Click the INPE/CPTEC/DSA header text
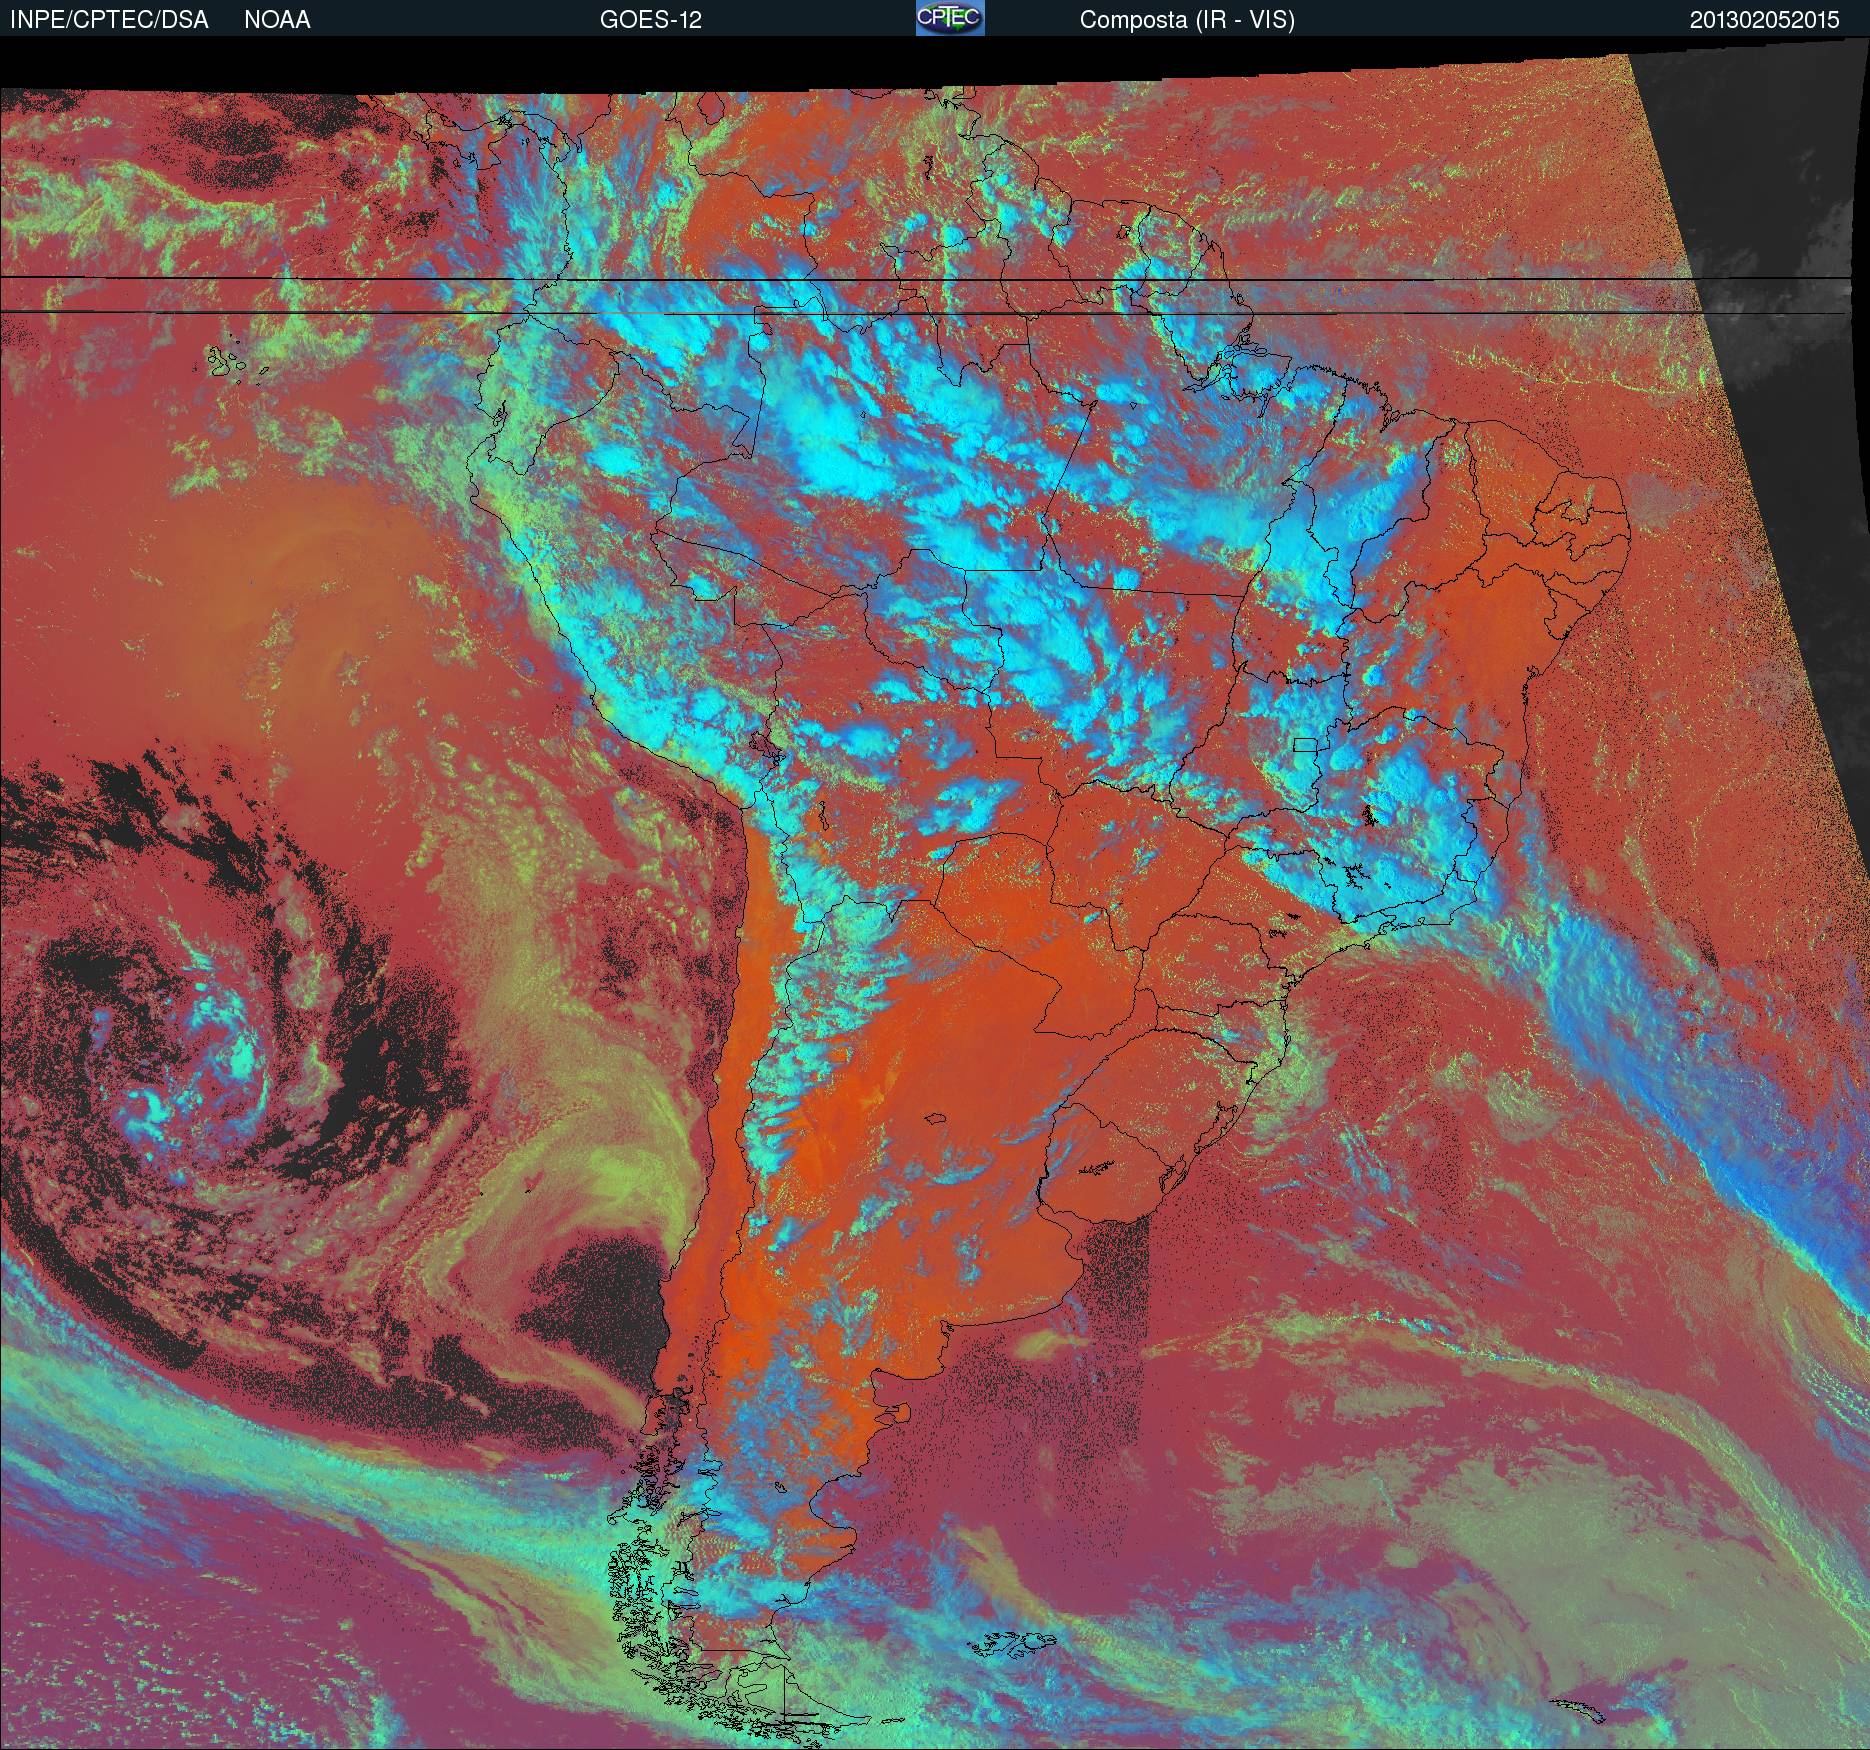Image resolution: width=1870 pixels, height=1750 pixels. pos(109,20)
